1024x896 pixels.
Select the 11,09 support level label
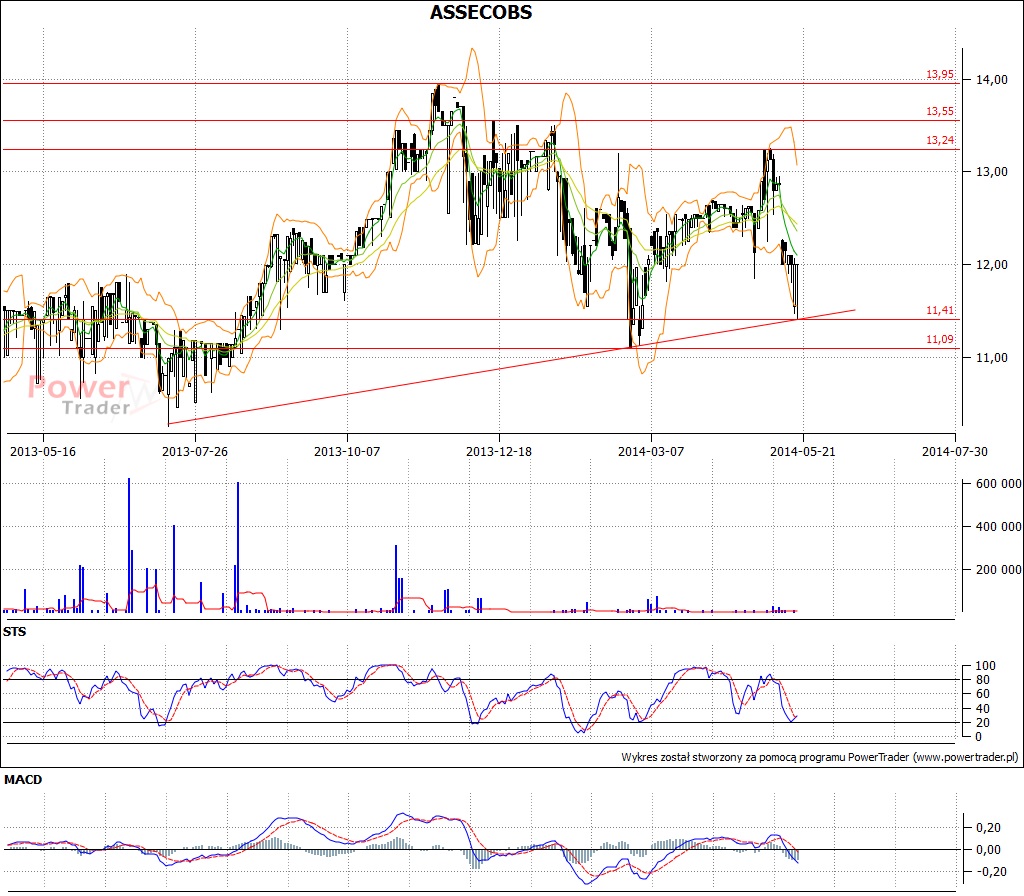click(x=940, y=339)
